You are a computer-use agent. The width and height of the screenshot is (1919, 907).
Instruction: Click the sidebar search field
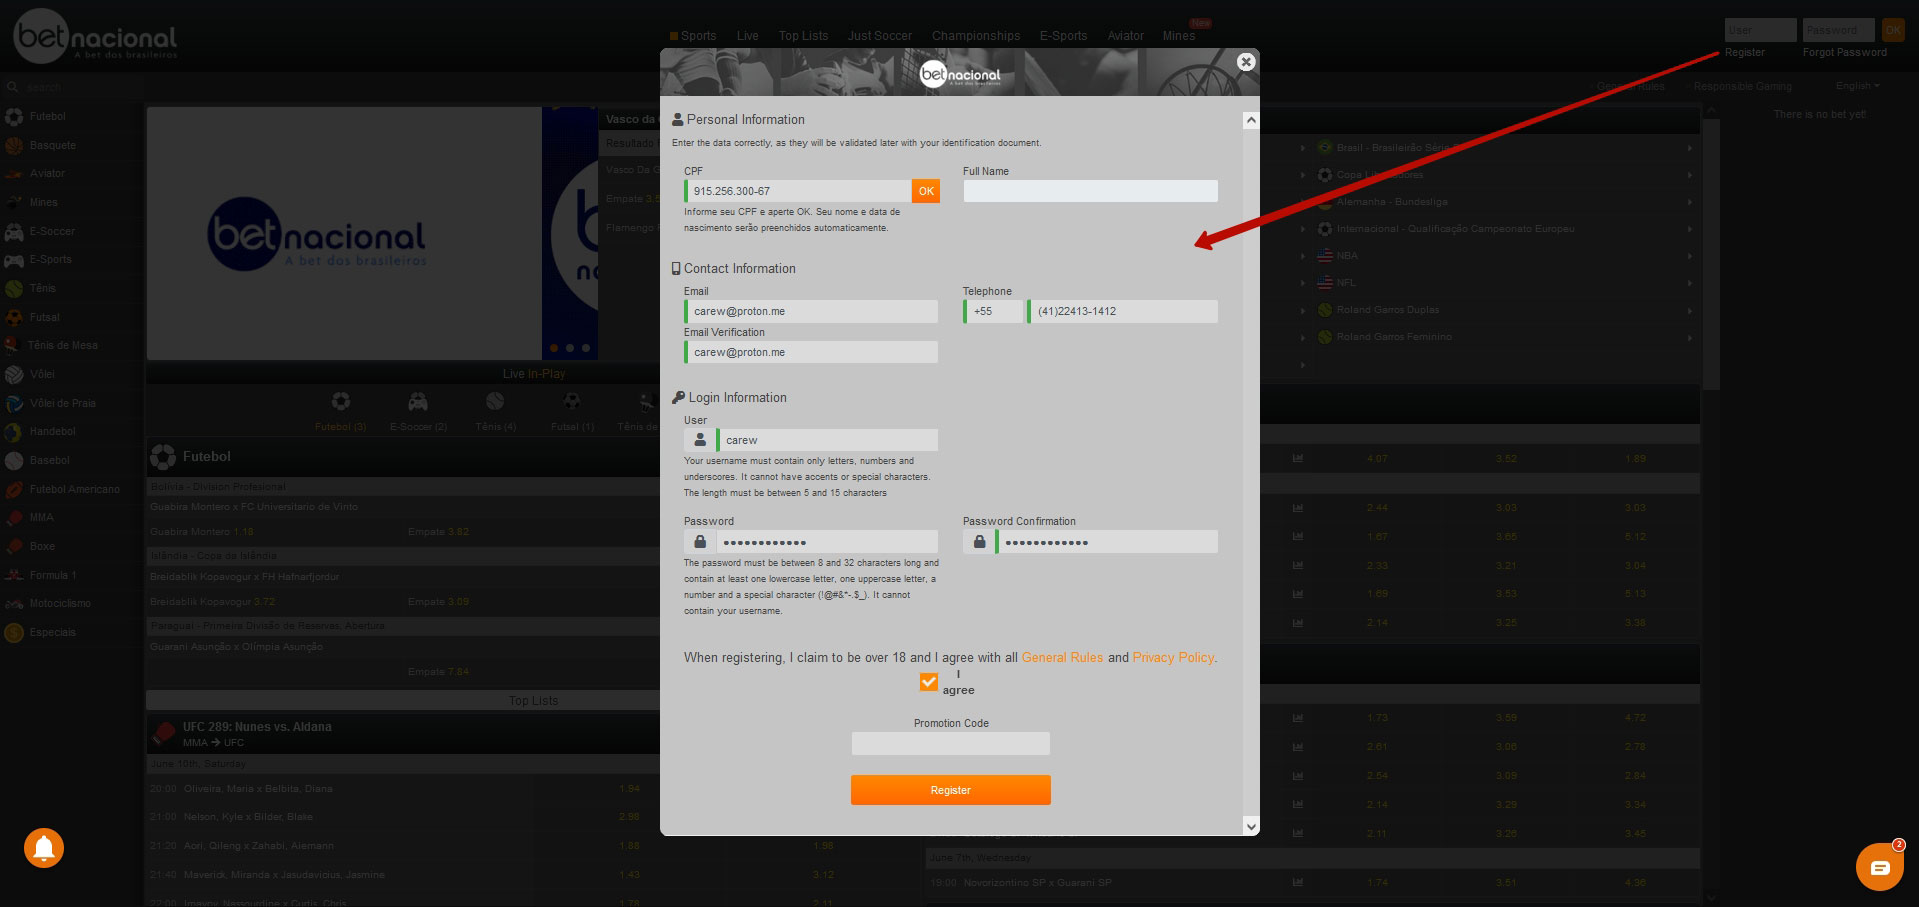(x=70, y=87)
